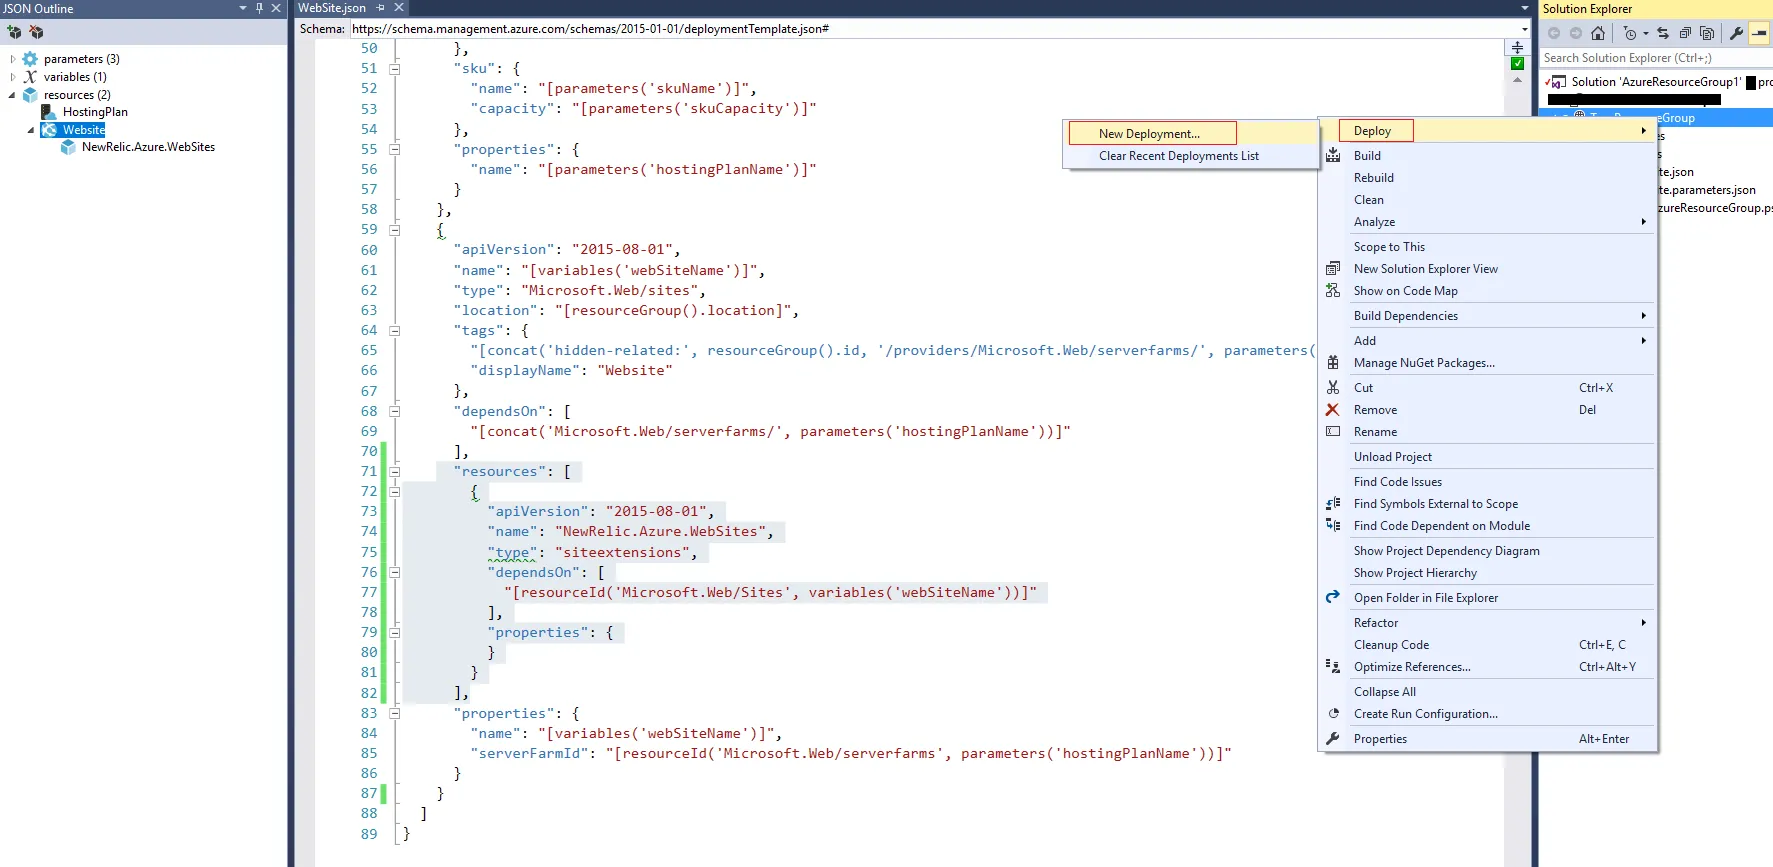Close the WebSite.json tab
The height and width of the screenshot is (867, 1773).
click(x=399, y=8)
